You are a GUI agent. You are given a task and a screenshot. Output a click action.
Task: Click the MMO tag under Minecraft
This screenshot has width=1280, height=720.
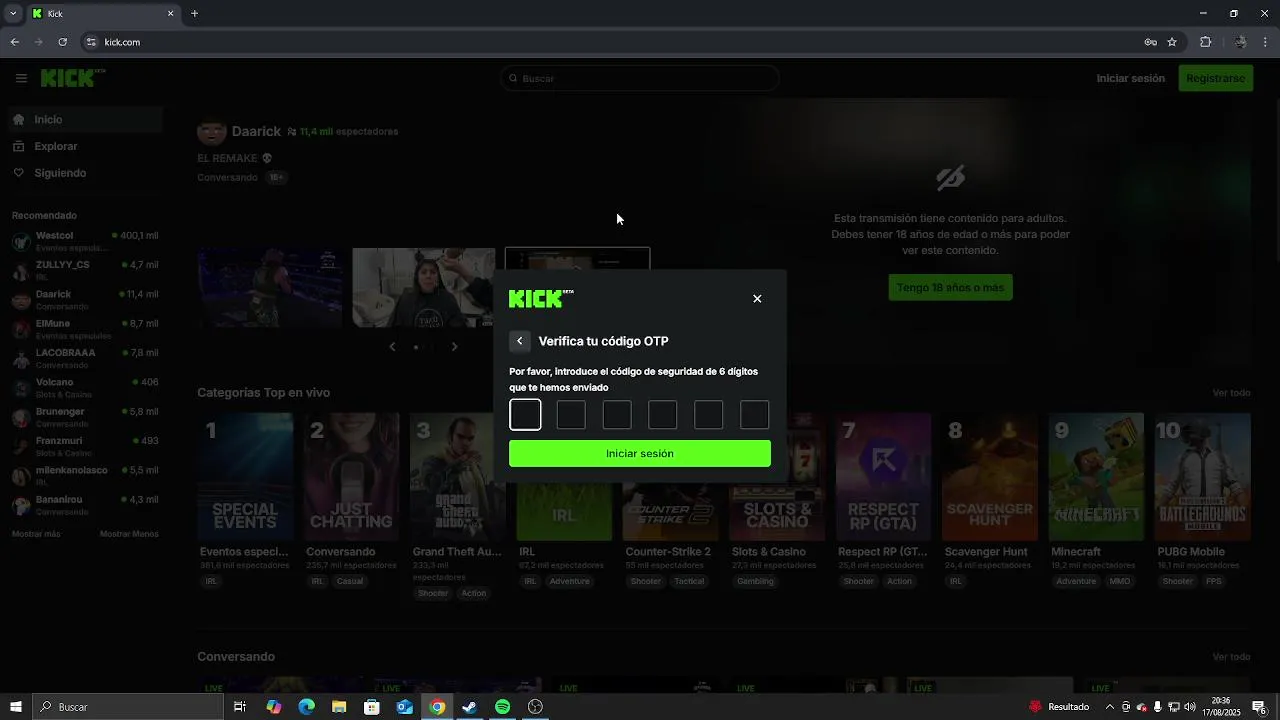pos(1120,581)
